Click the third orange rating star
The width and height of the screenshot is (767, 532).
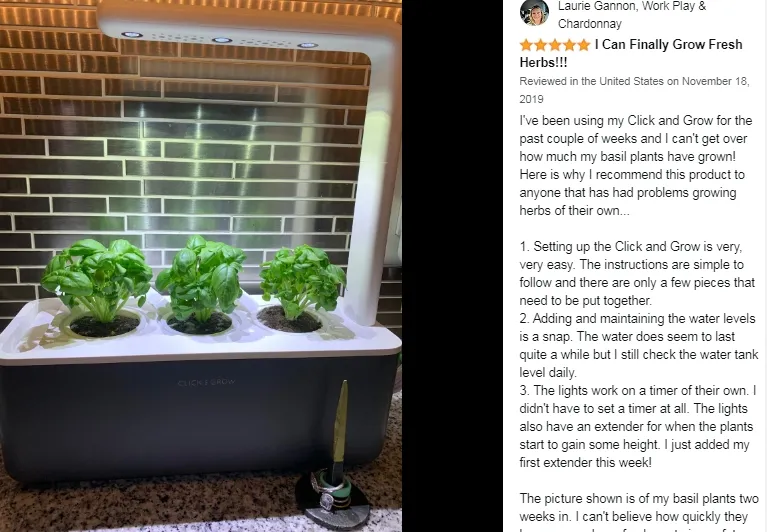pos(555,45)
